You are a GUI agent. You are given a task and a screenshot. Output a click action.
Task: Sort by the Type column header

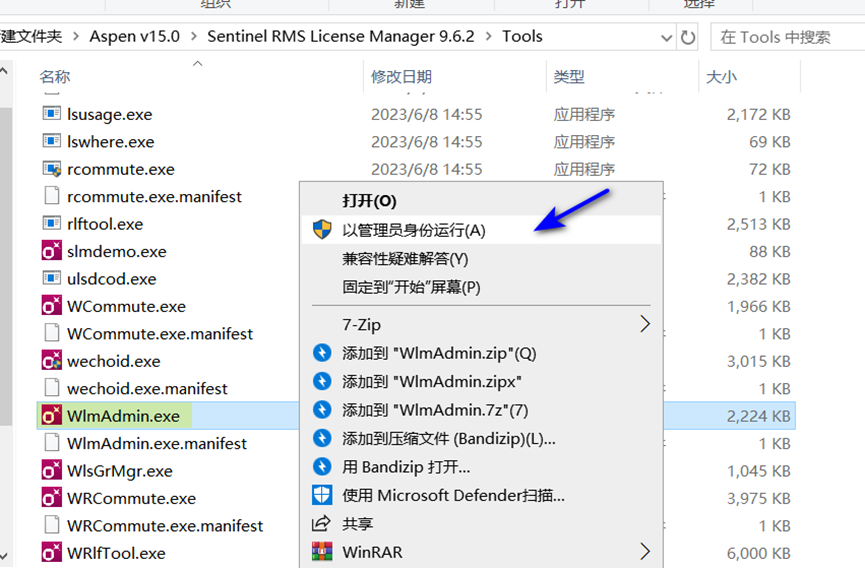tap(569, 76)
